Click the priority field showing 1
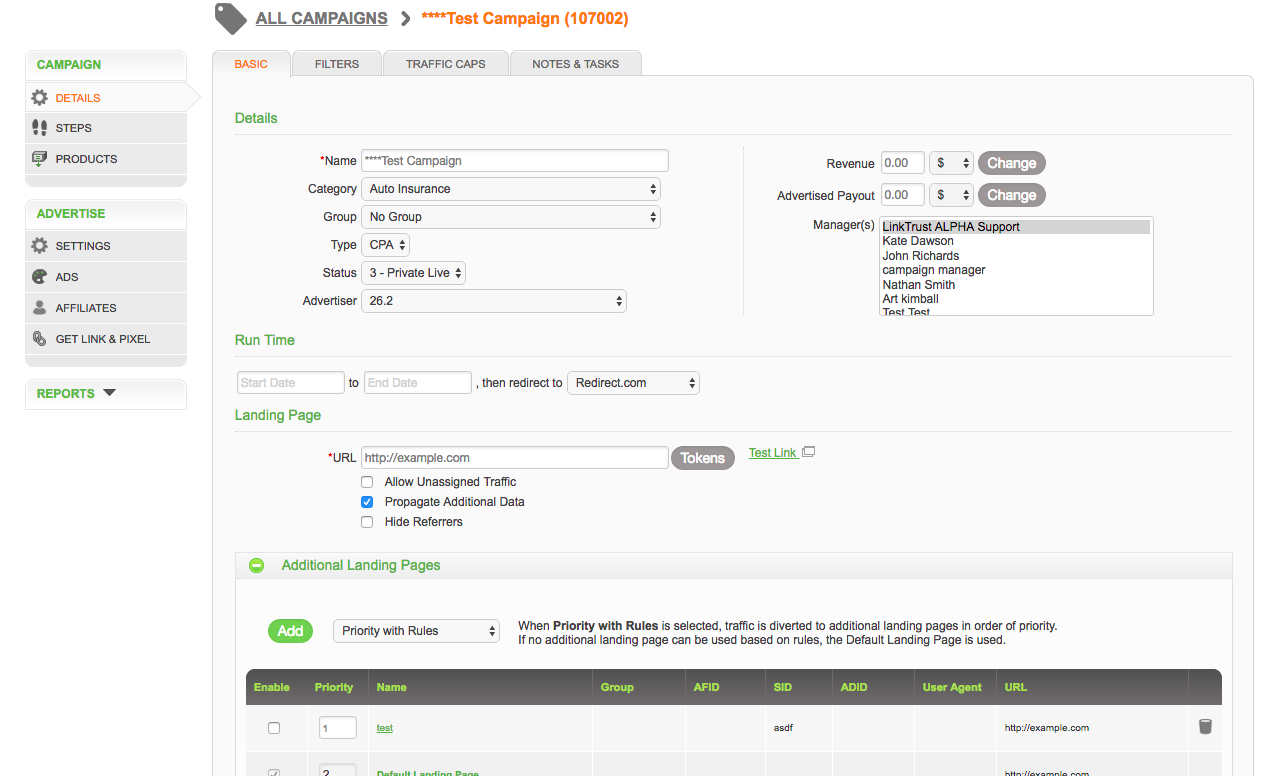 click(x=338, y=728)
